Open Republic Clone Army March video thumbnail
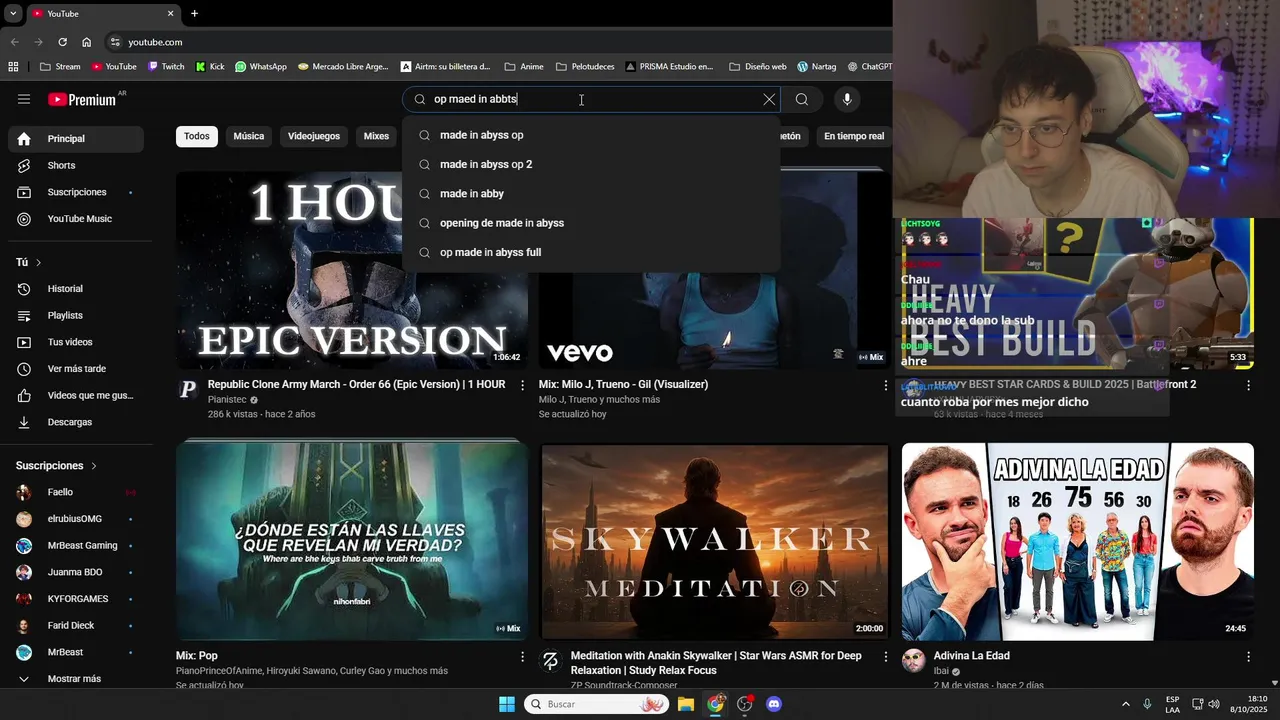Viewport: 1280px width, 720px height. pyautogui.click(x=352, y=270)
